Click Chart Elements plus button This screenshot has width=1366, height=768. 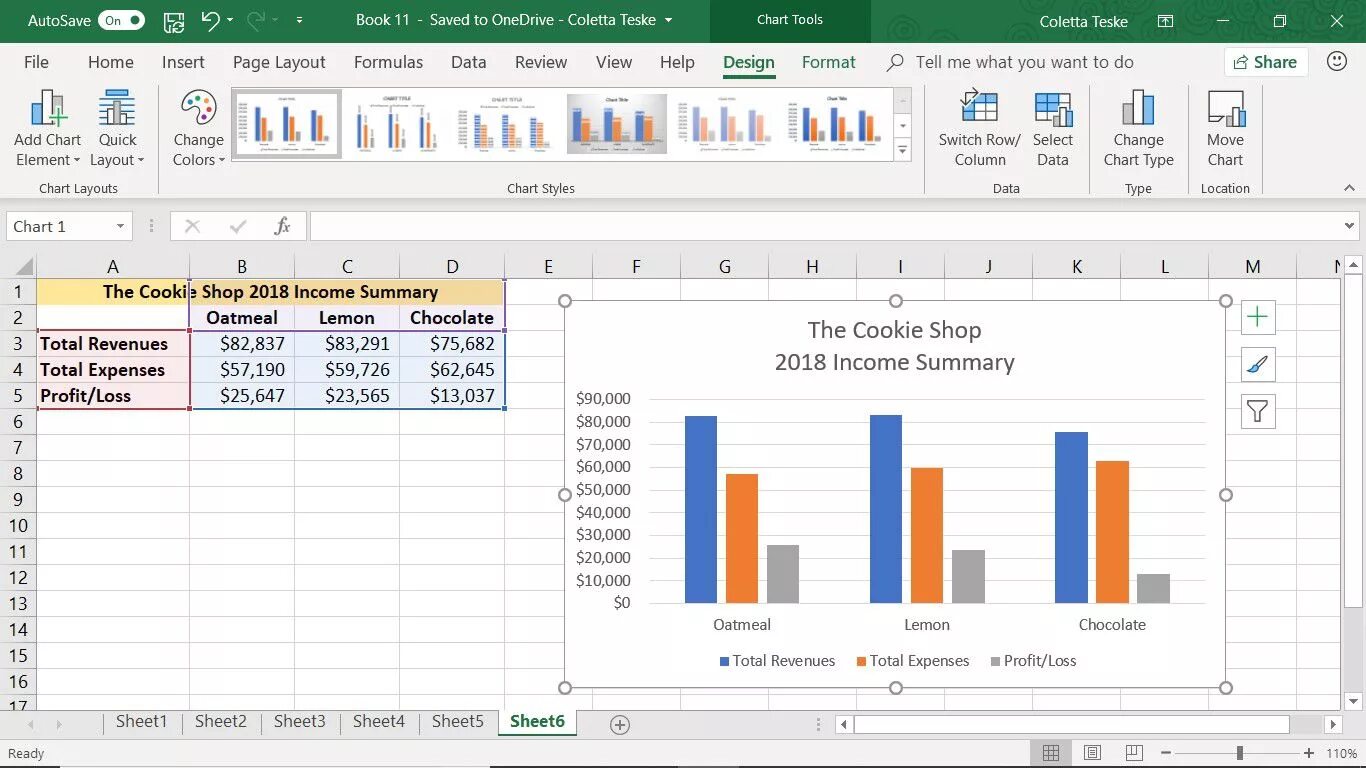(1257, 317)
